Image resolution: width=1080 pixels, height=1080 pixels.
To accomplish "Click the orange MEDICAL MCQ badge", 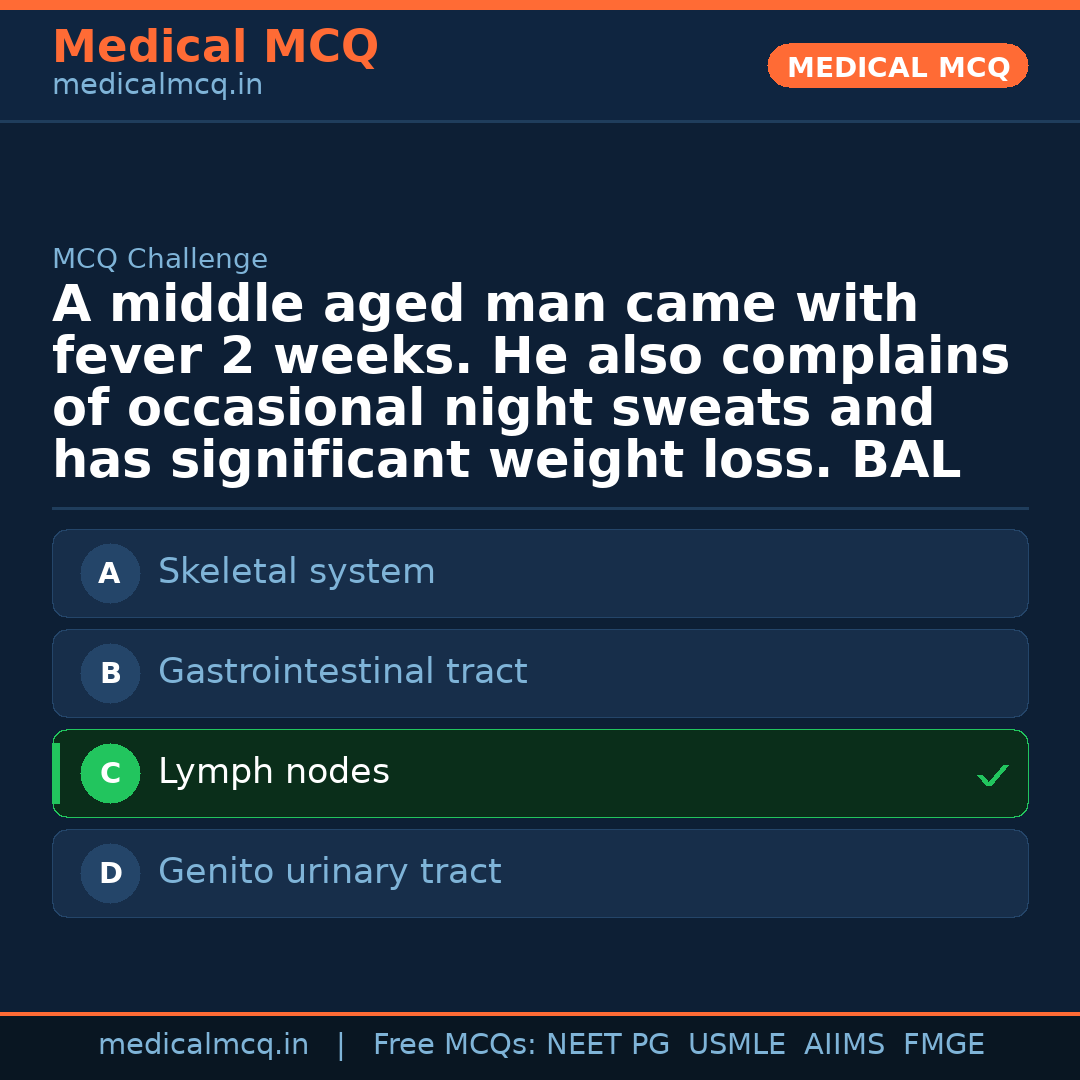I will tap(897, 67).
